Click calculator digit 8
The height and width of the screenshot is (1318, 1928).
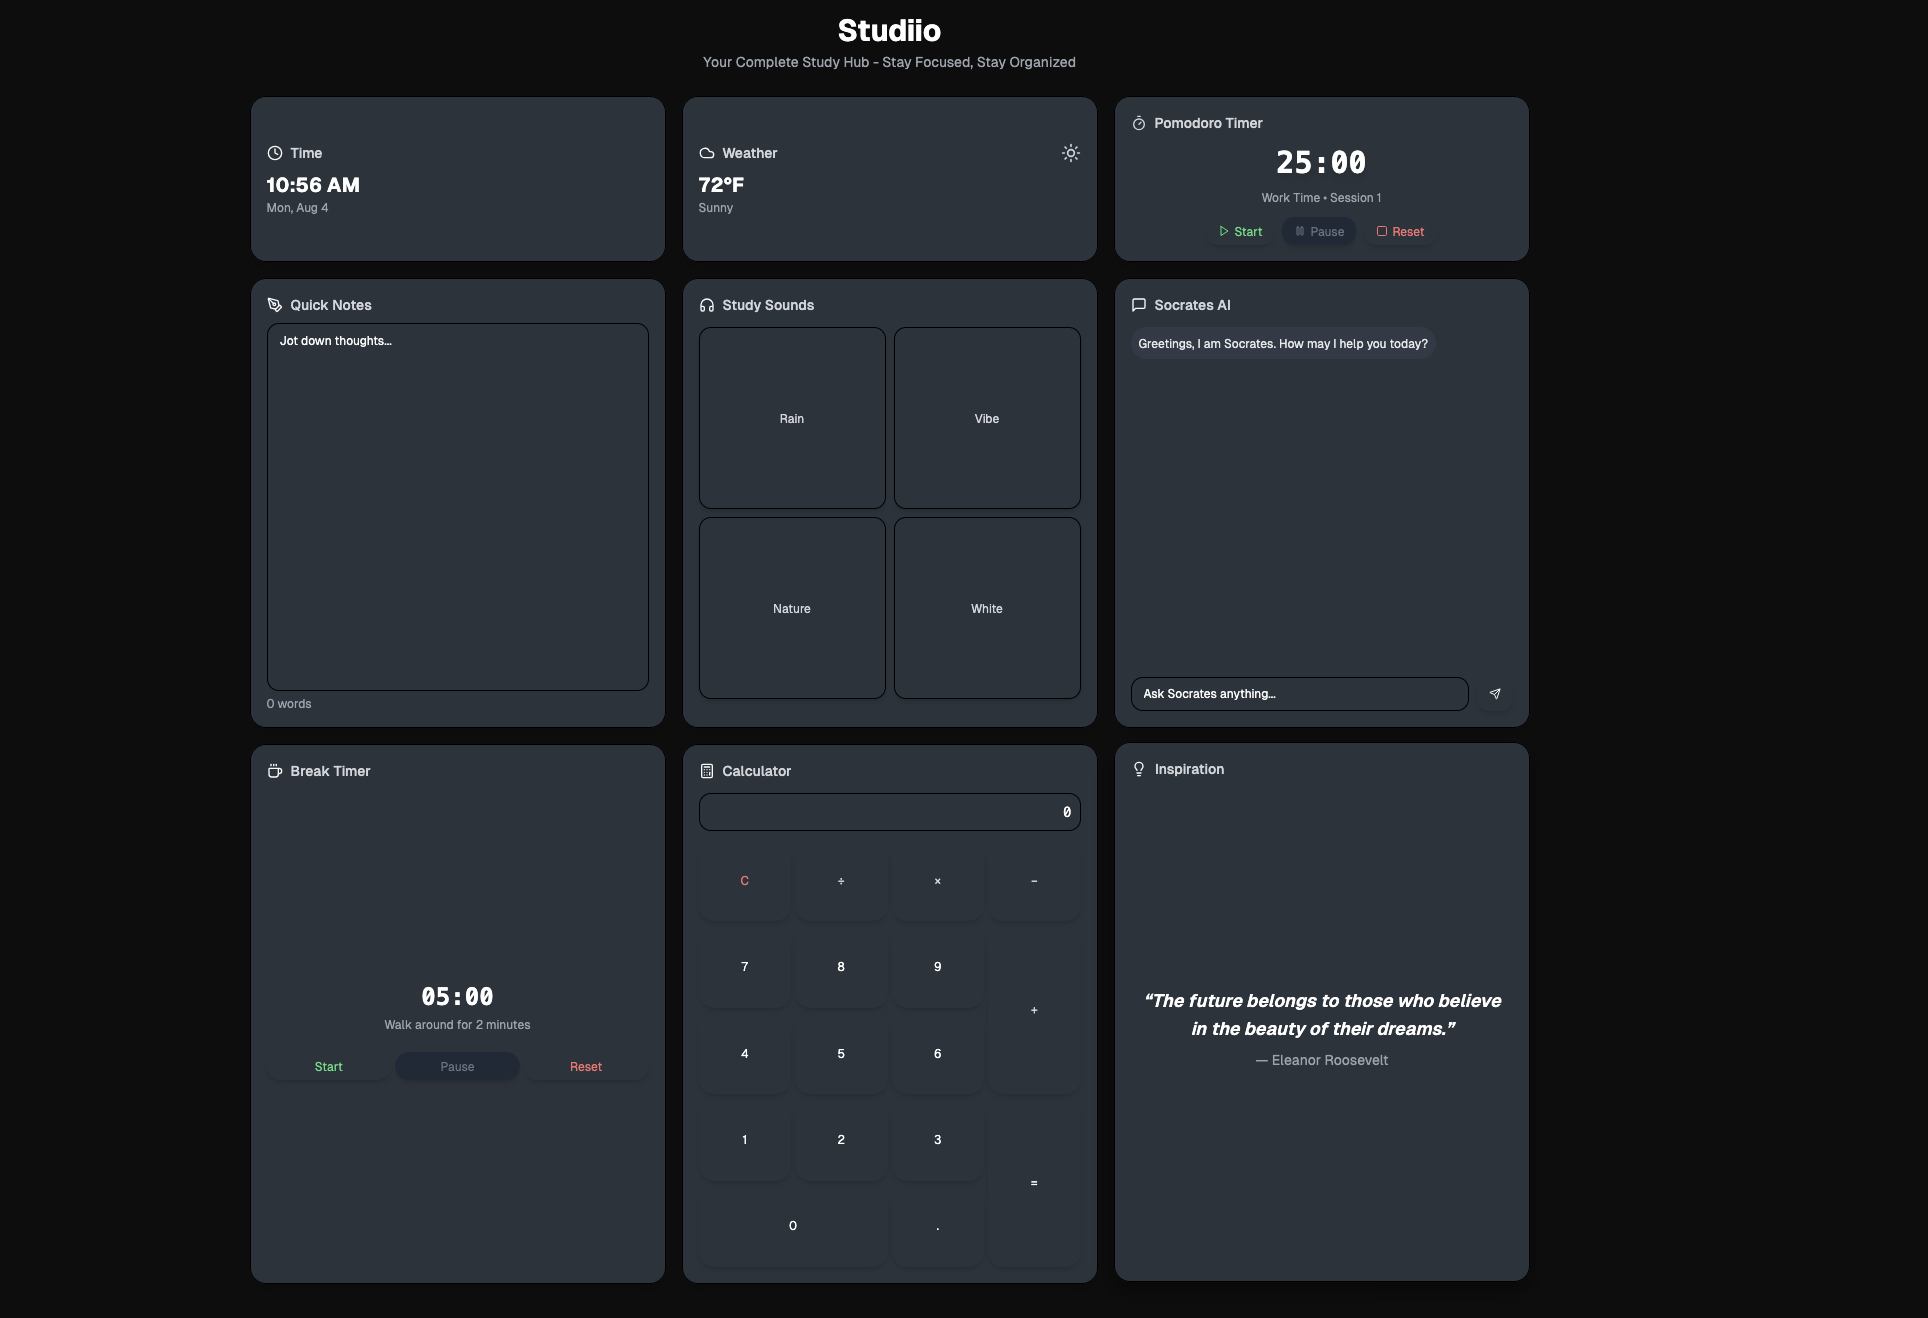click(841, 967)
